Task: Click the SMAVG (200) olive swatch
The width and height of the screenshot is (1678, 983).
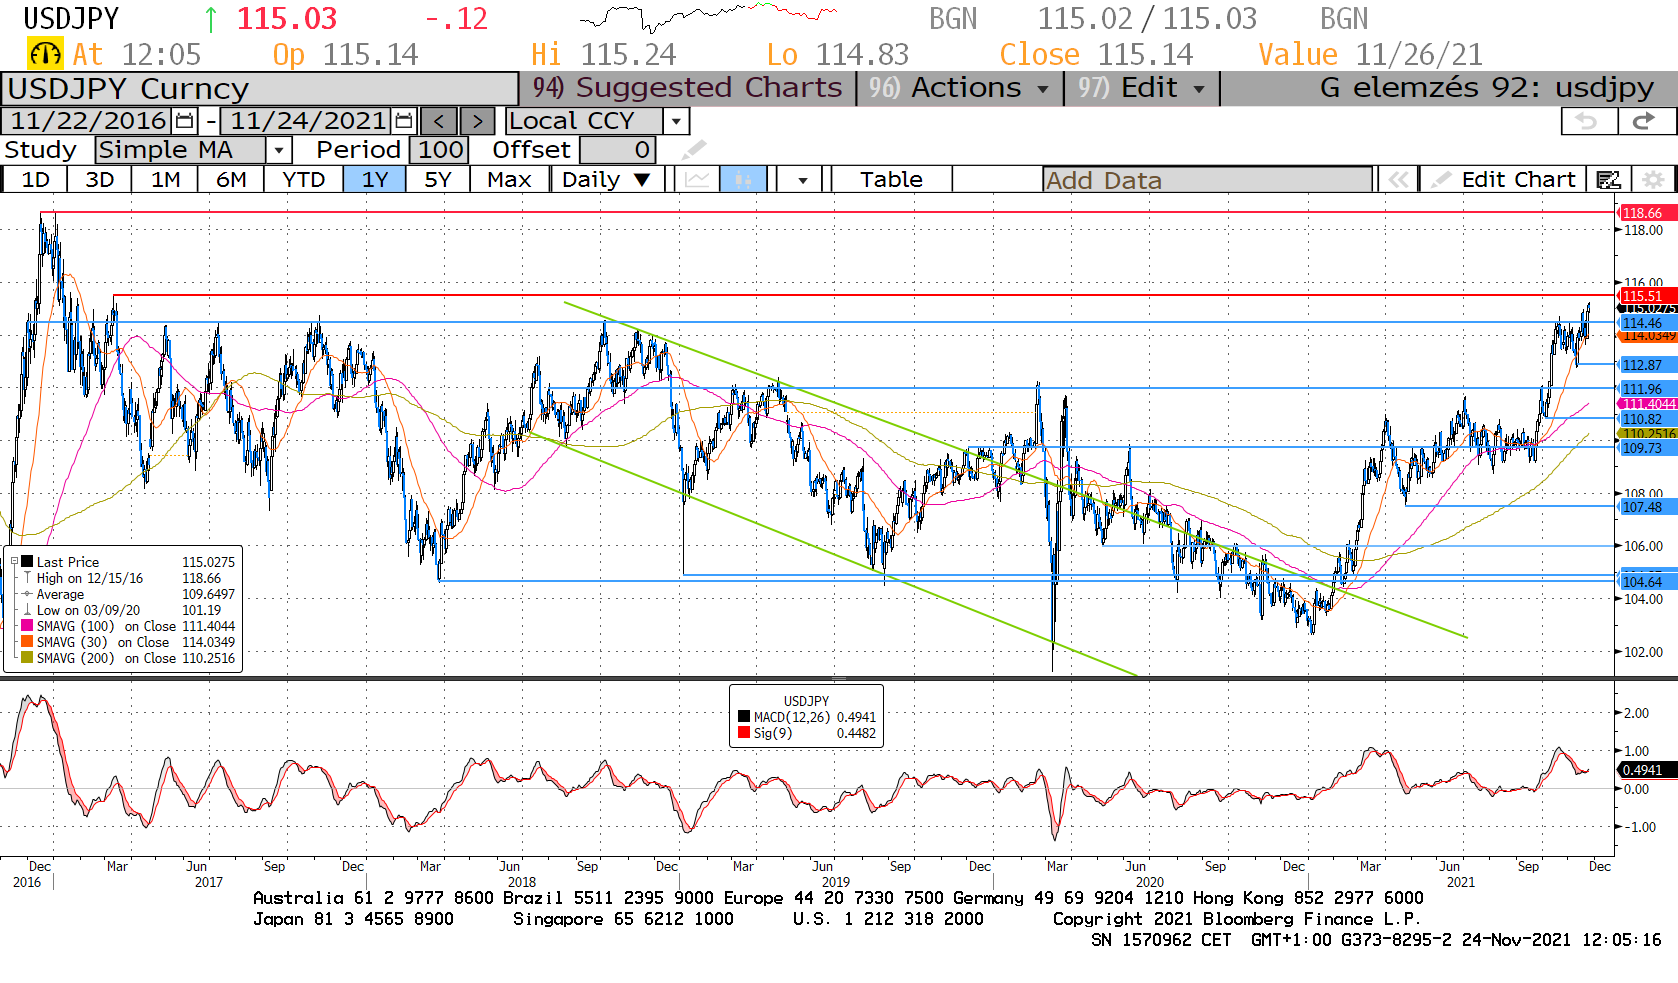Action: (27, 658)
